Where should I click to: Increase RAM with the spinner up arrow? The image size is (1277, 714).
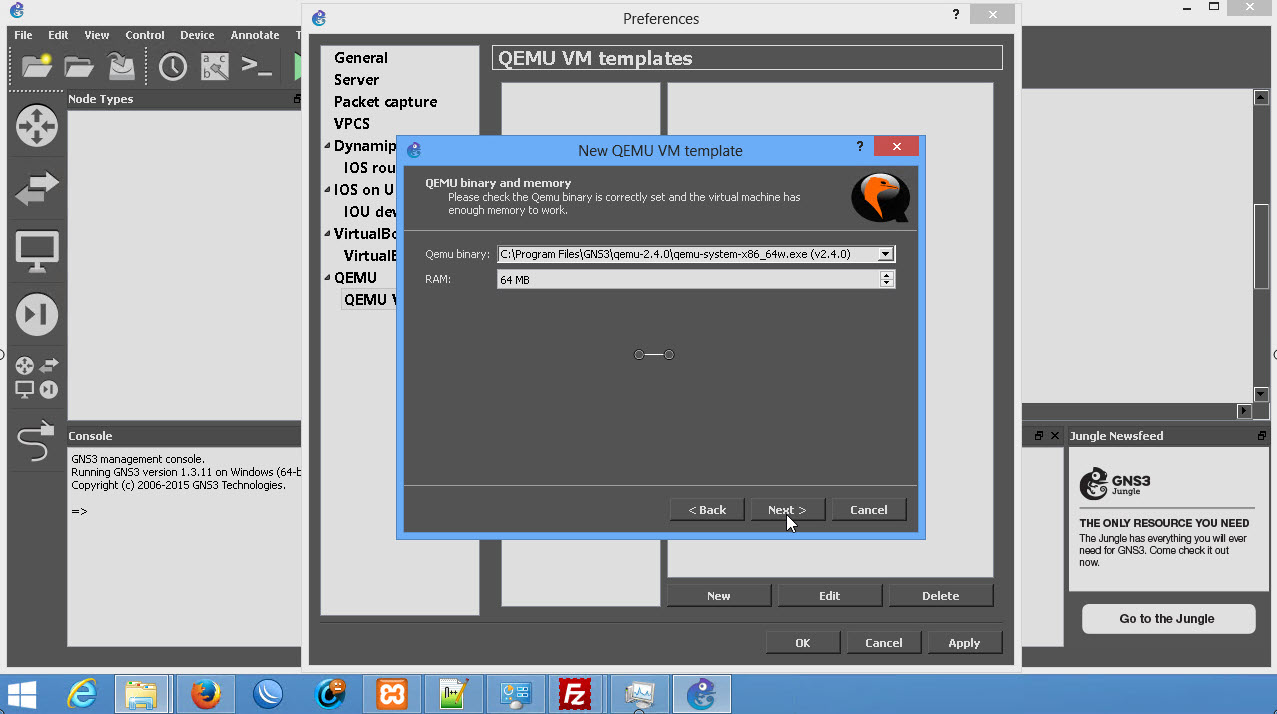point(887,276)
